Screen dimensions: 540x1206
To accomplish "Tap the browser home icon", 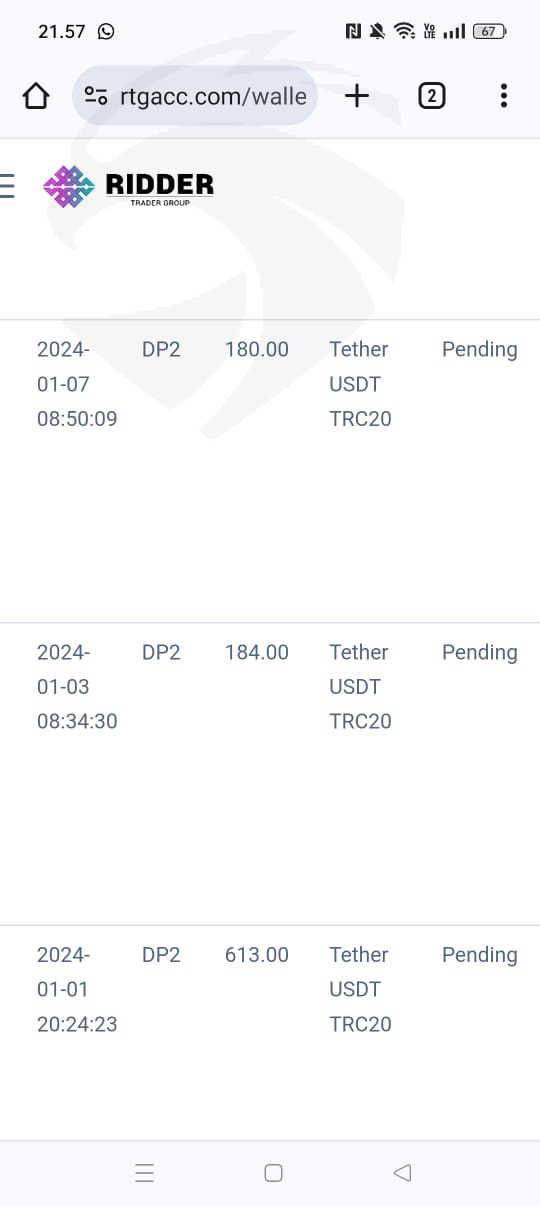I will point(35,96).
